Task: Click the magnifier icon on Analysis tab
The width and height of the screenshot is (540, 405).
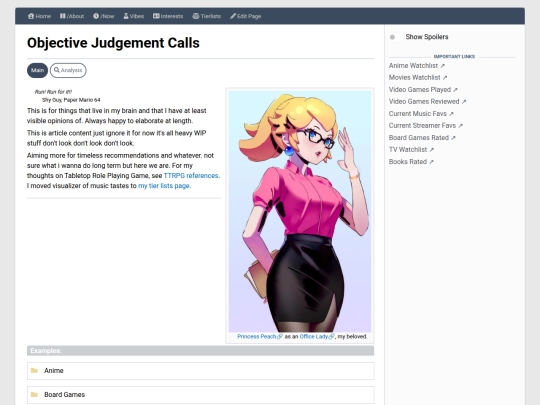Action: point(57,70)
